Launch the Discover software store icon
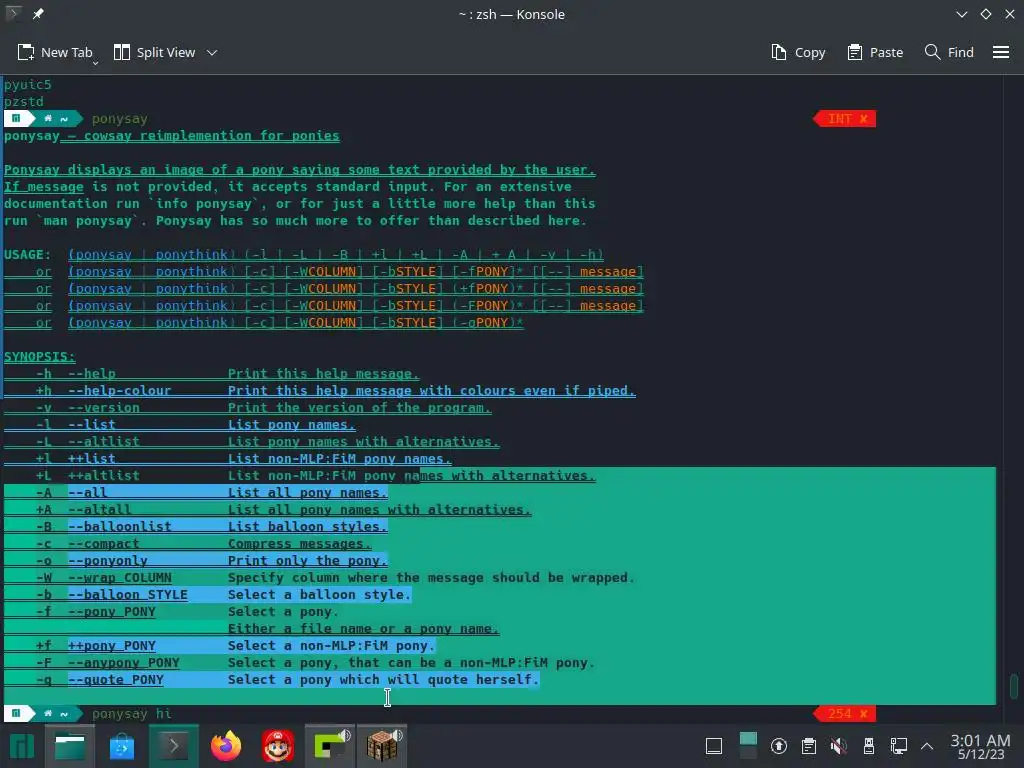This screenshot has height=768, width=1024. 121,746
